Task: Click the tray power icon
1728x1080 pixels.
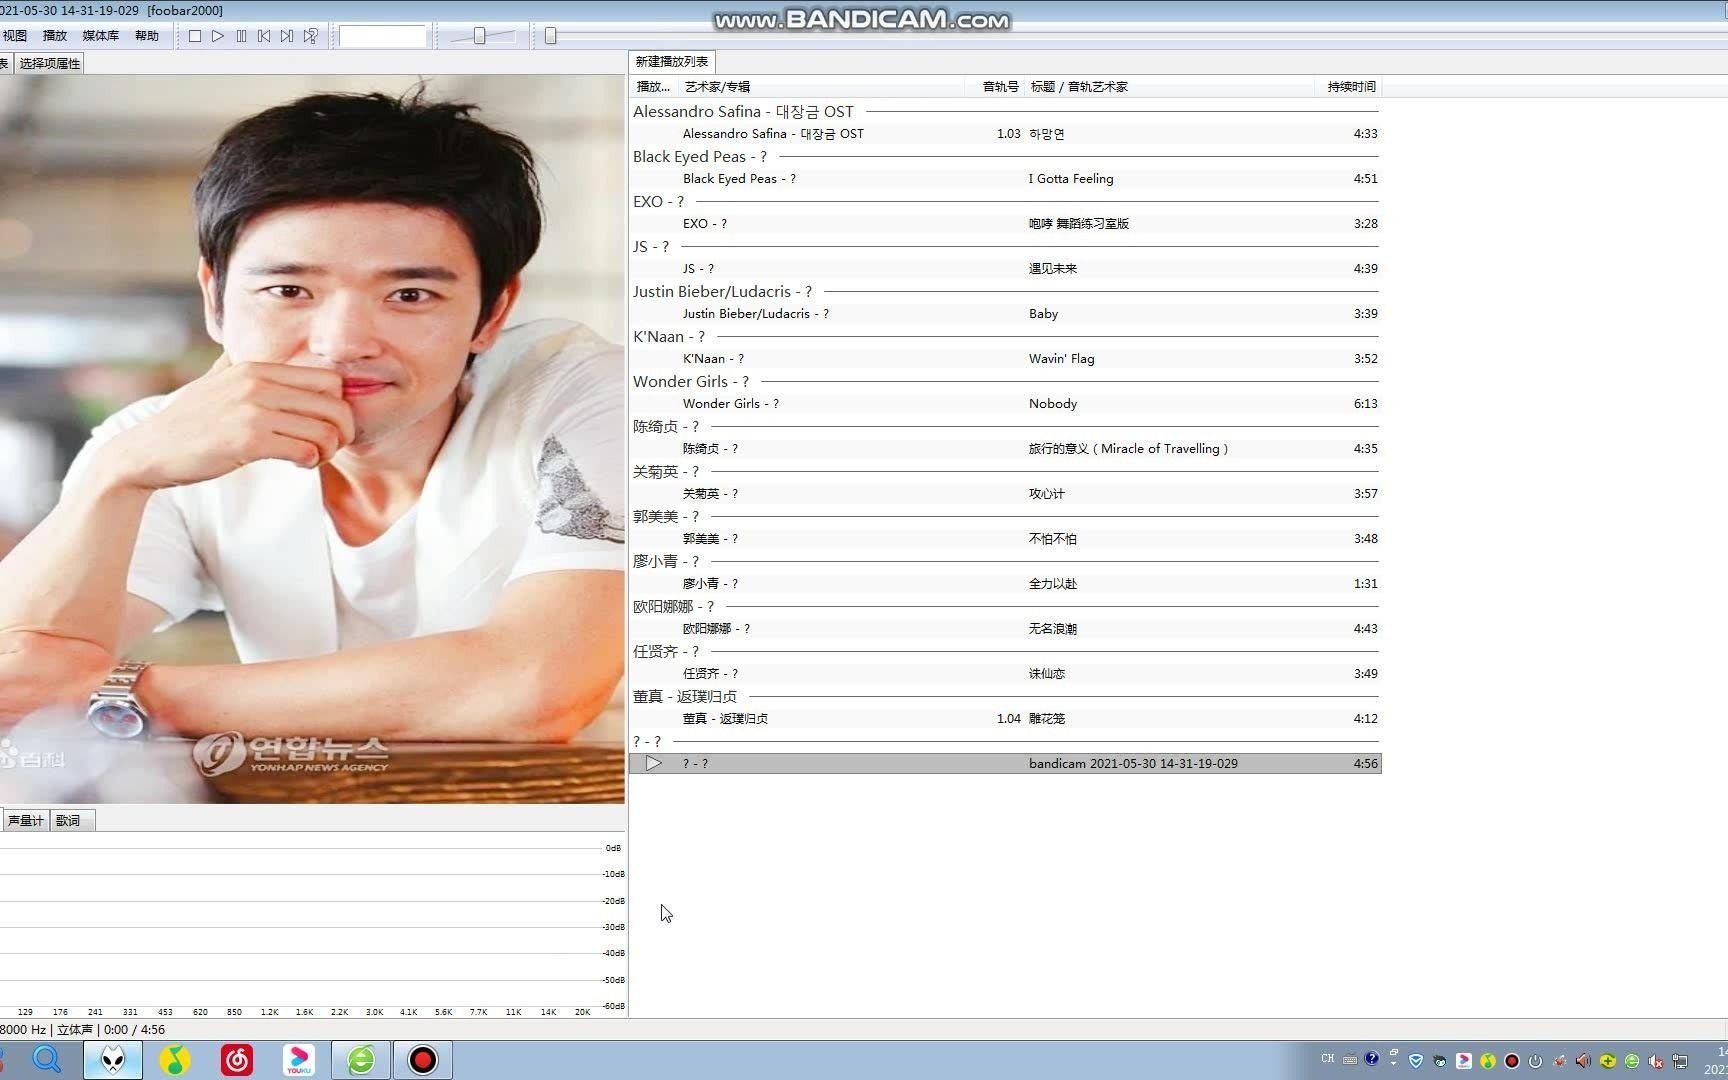Action: tap(1536, 1061)
